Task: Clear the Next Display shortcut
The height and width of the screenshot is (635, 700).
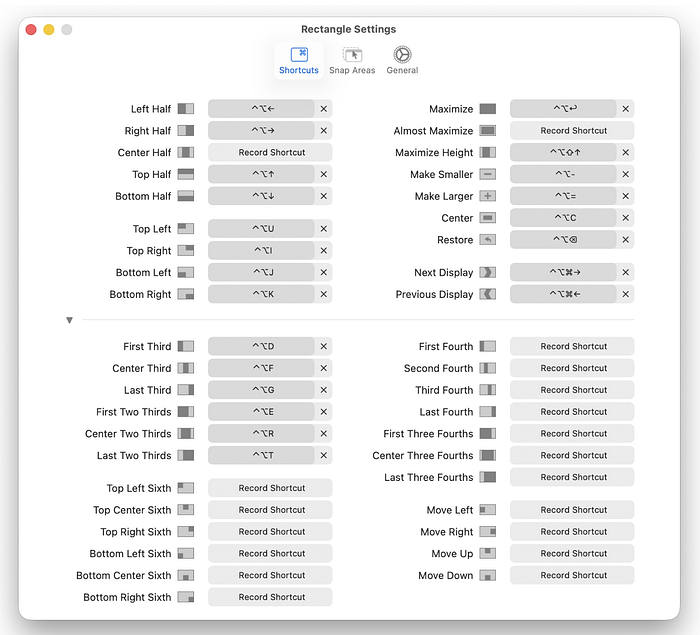Action: pyautogui.click(x=625, y=272)
